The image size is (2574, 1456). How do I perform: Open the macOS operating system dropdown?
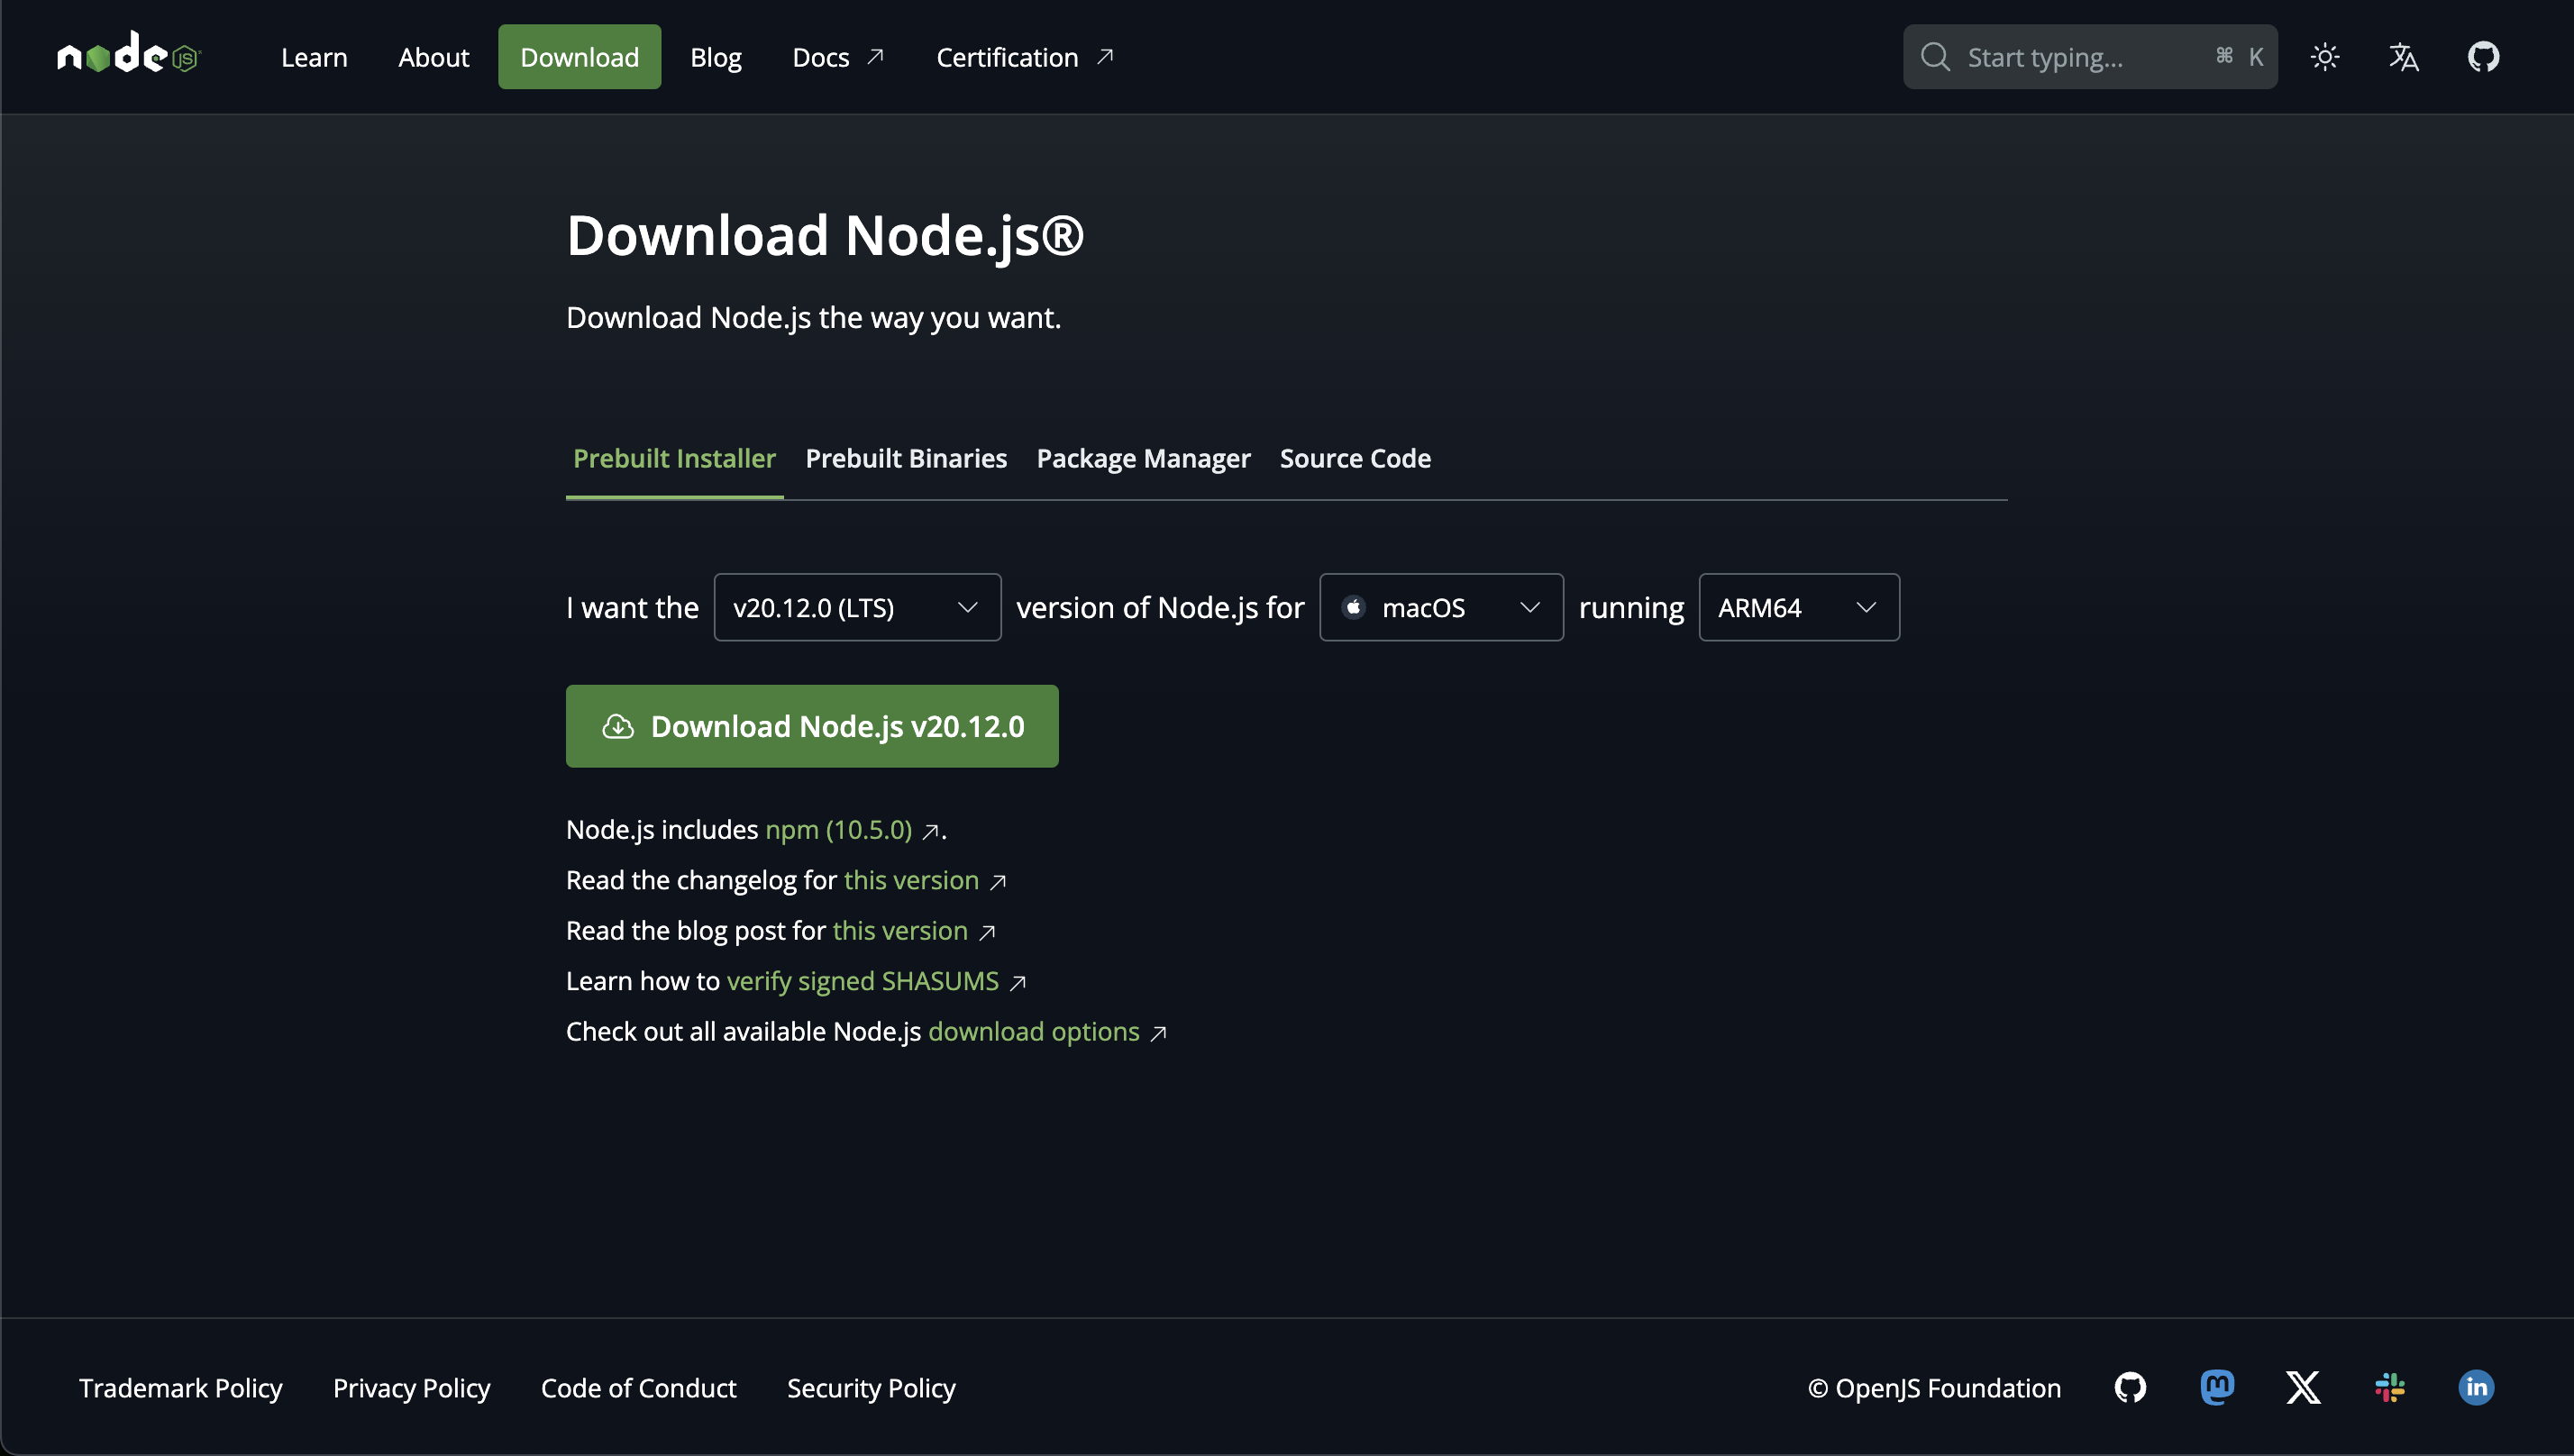(x=1441, y=607)
